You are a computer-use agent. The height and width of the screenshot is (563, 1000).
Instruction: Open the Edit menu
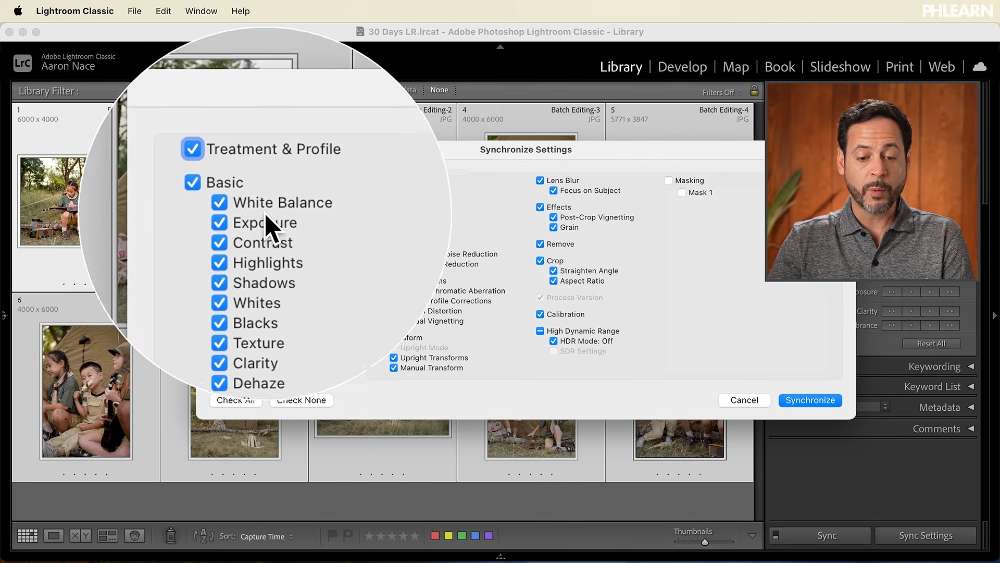pyautogui.click(x=163, y=11)
